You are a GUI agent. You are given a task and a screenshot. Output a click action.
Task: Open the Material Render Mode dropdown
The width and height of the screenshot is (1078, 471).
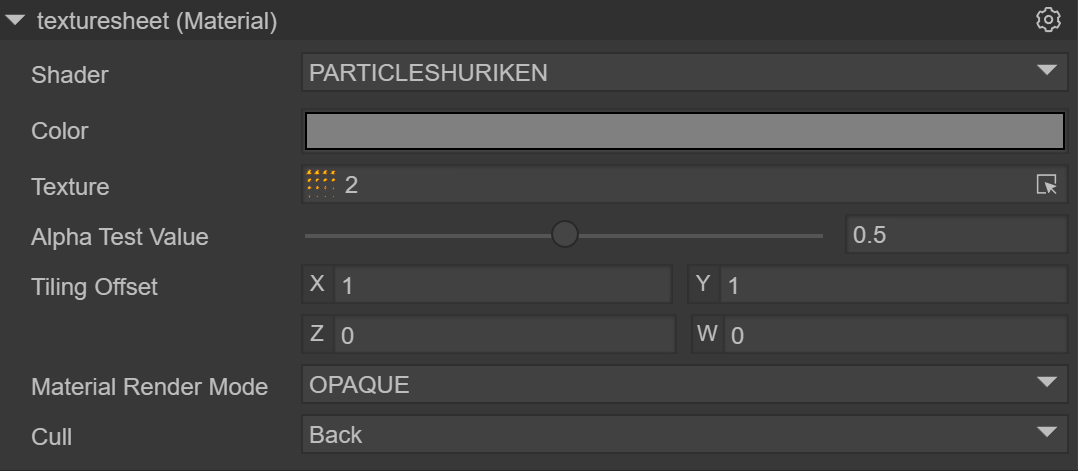(x=684, y=385)
